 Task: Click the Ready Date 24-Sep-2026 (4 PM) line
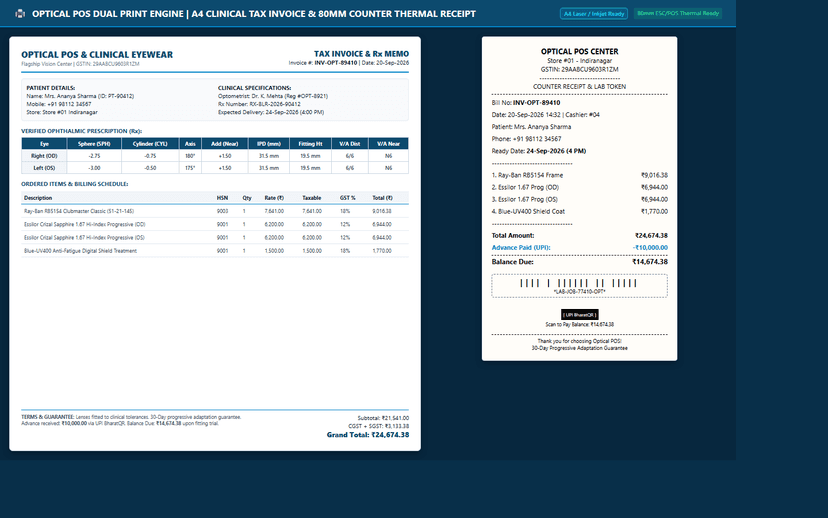coord(539,151)
